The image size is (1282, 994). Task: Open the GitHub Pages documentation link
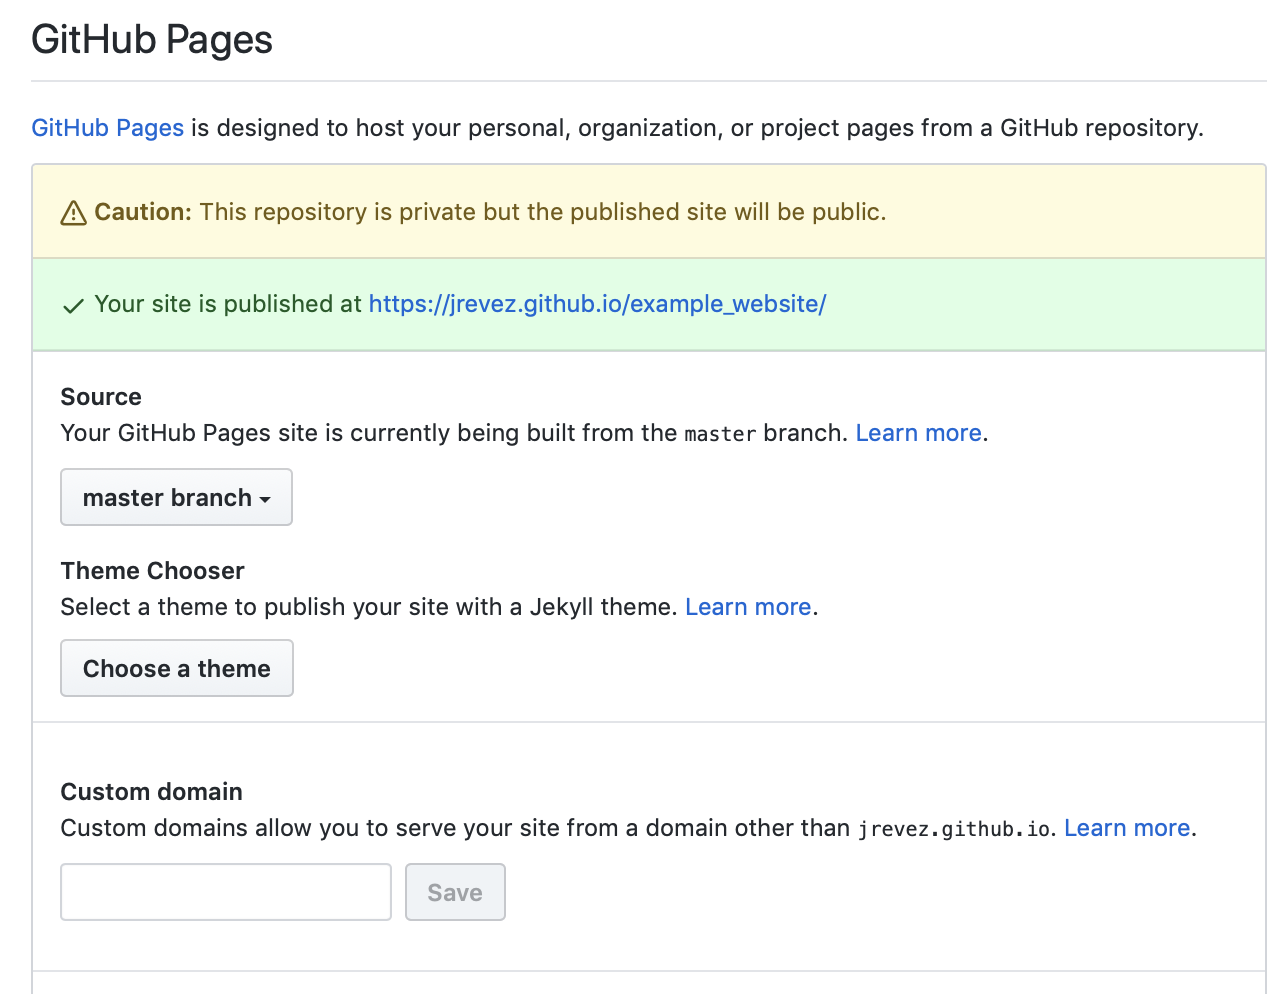[107, 128]
